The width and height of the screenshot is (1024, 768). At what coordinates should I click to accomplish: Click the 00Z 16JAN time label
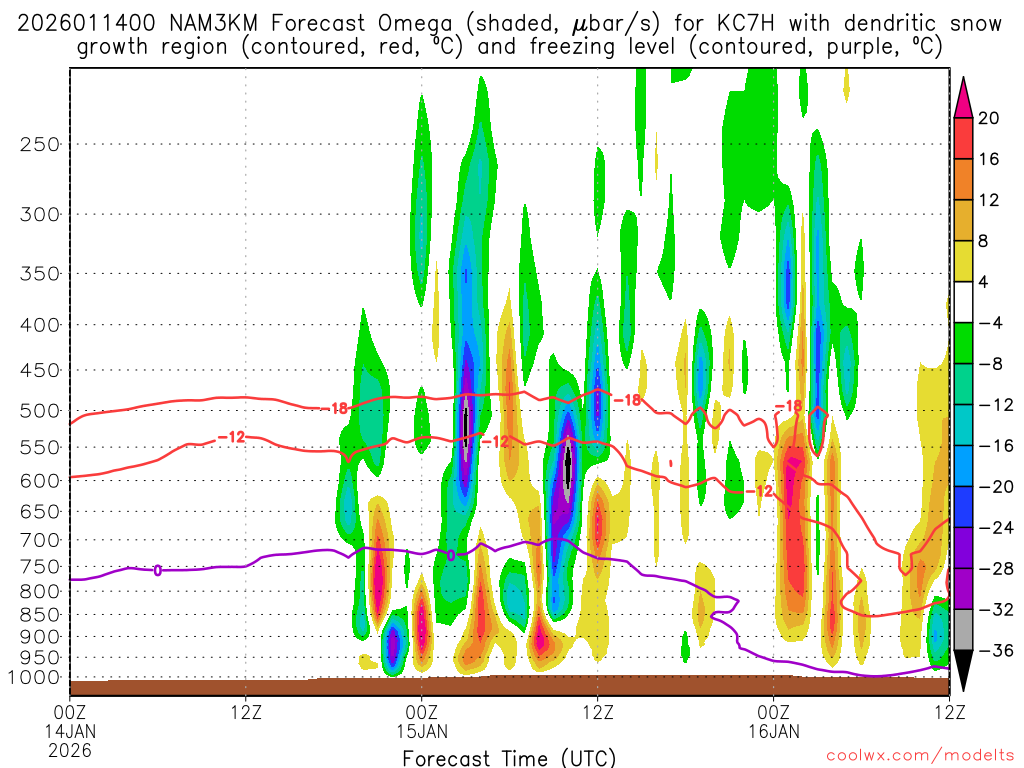pos(774,721)
